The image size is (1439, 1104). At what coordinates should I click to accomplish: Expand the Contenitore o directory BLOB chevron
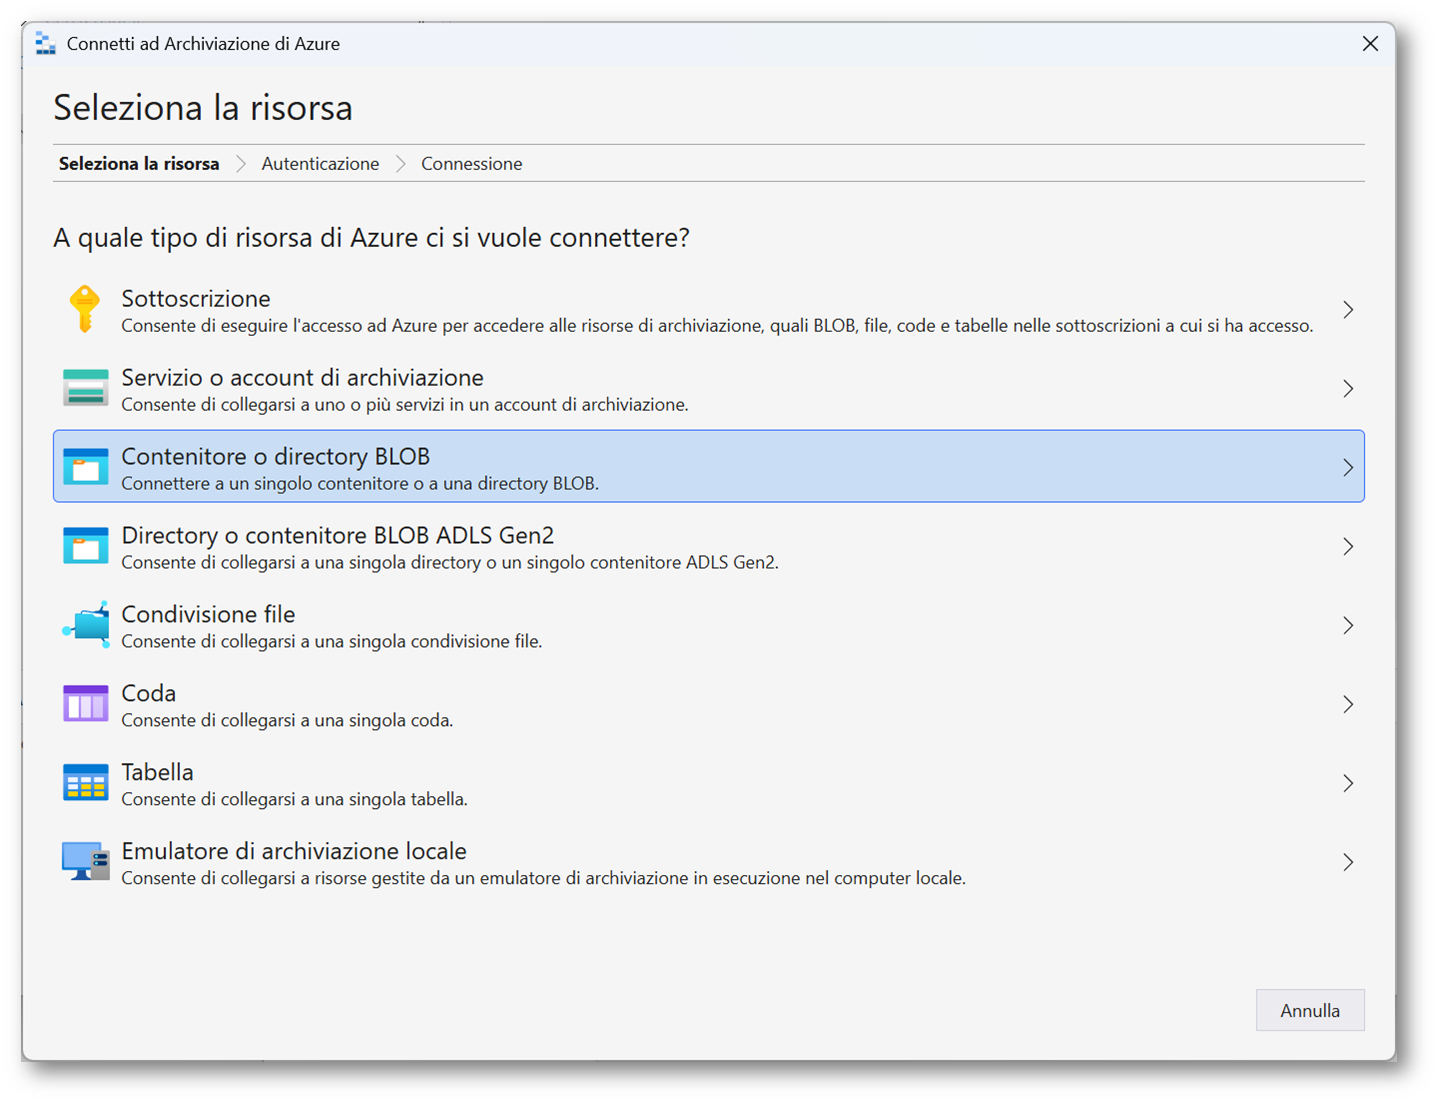(x=1348, y=467)
